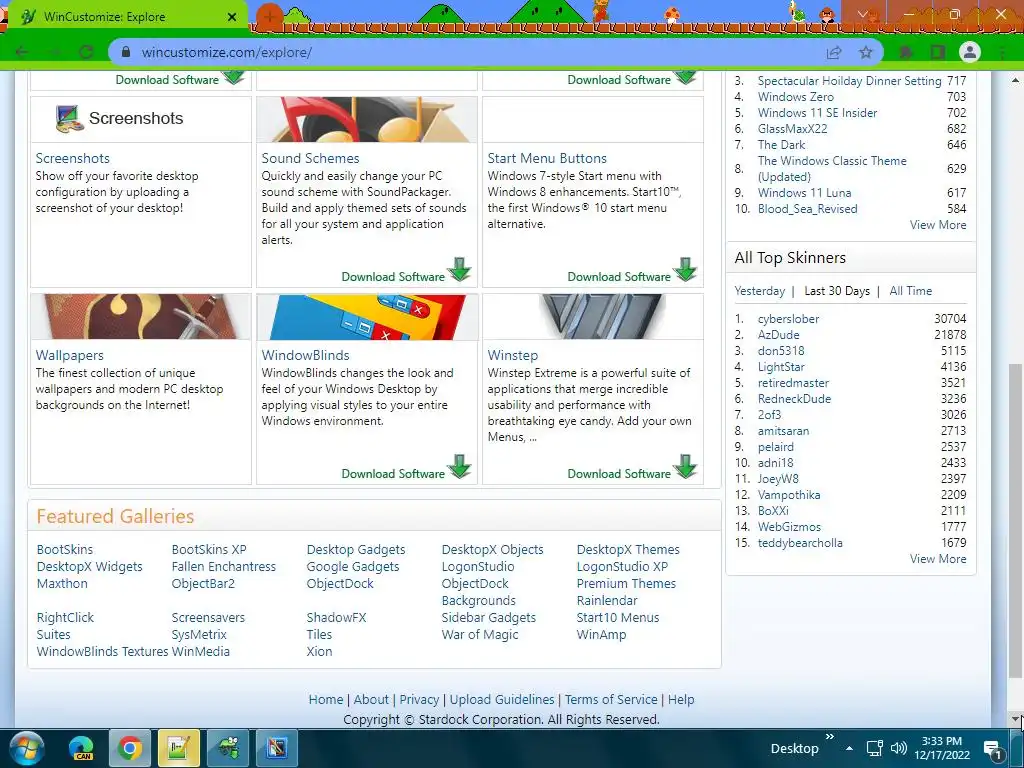Reload the WinCustomize page

coord(86,52)
